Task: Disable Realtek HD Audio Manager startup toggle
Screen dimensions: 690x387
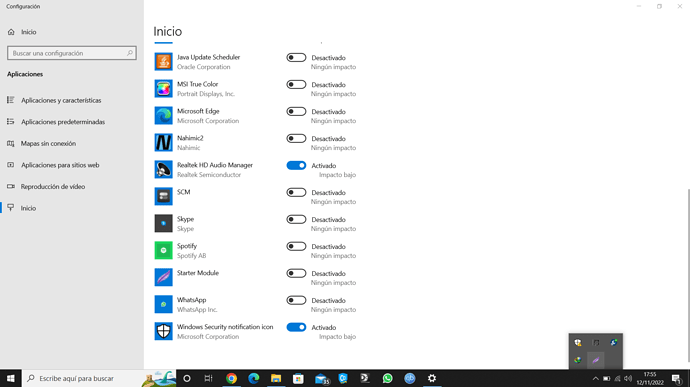Action: pos(296,166)
